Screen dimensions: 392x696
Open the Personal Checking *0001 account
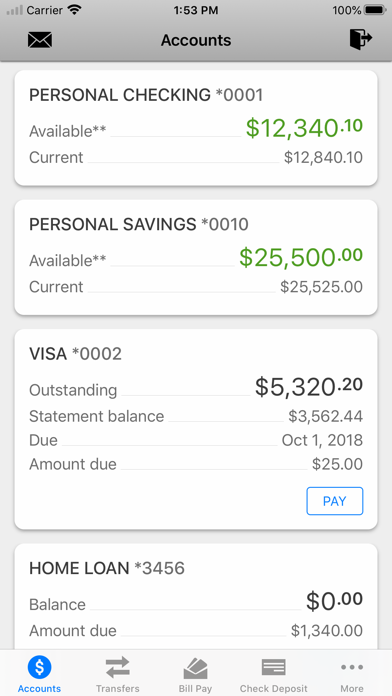point(196,128)
